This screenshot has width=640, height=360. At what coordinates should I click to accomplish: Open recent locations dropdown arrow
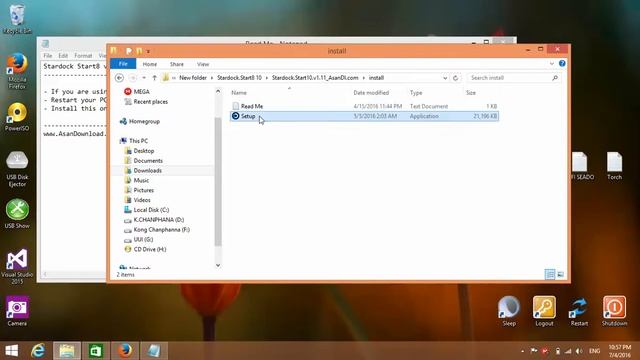(144, 78)
